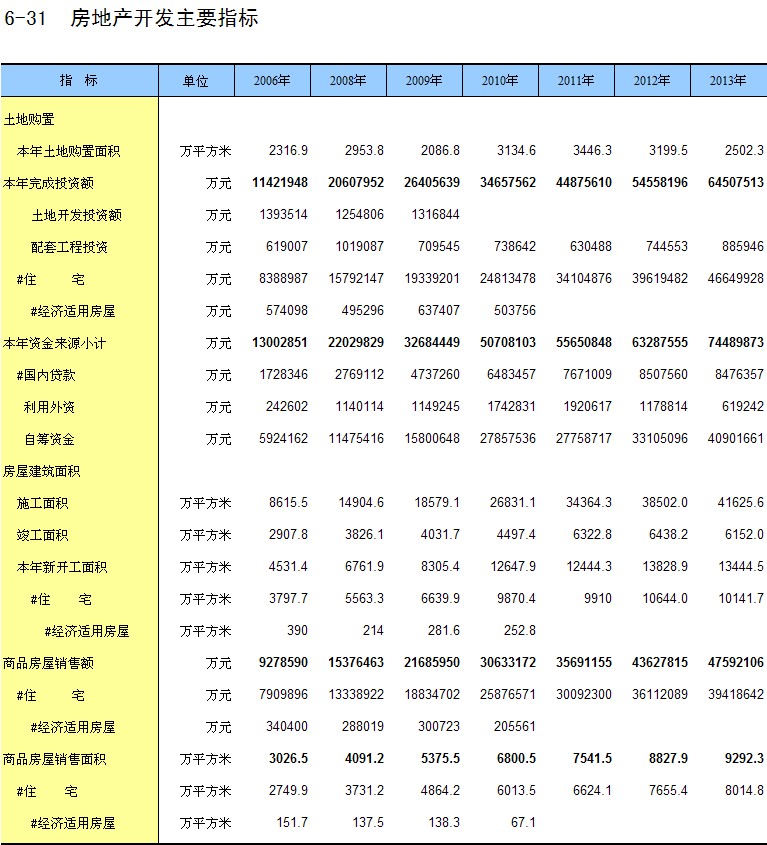Click the table title 房地产开发主要指标
Image resolution: width=767 pixels, height=845 pixels.
point(164,18)
